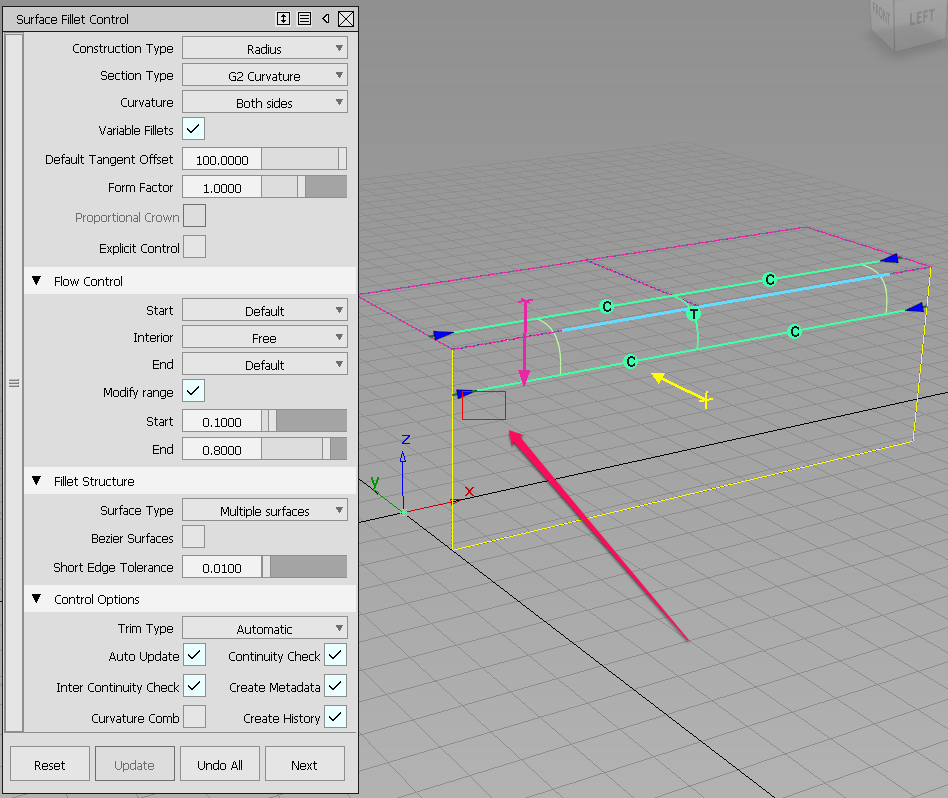The image size is (948, 798).
Task: Click the Next button
Action: pyautogui.click(x=304, y=763)
